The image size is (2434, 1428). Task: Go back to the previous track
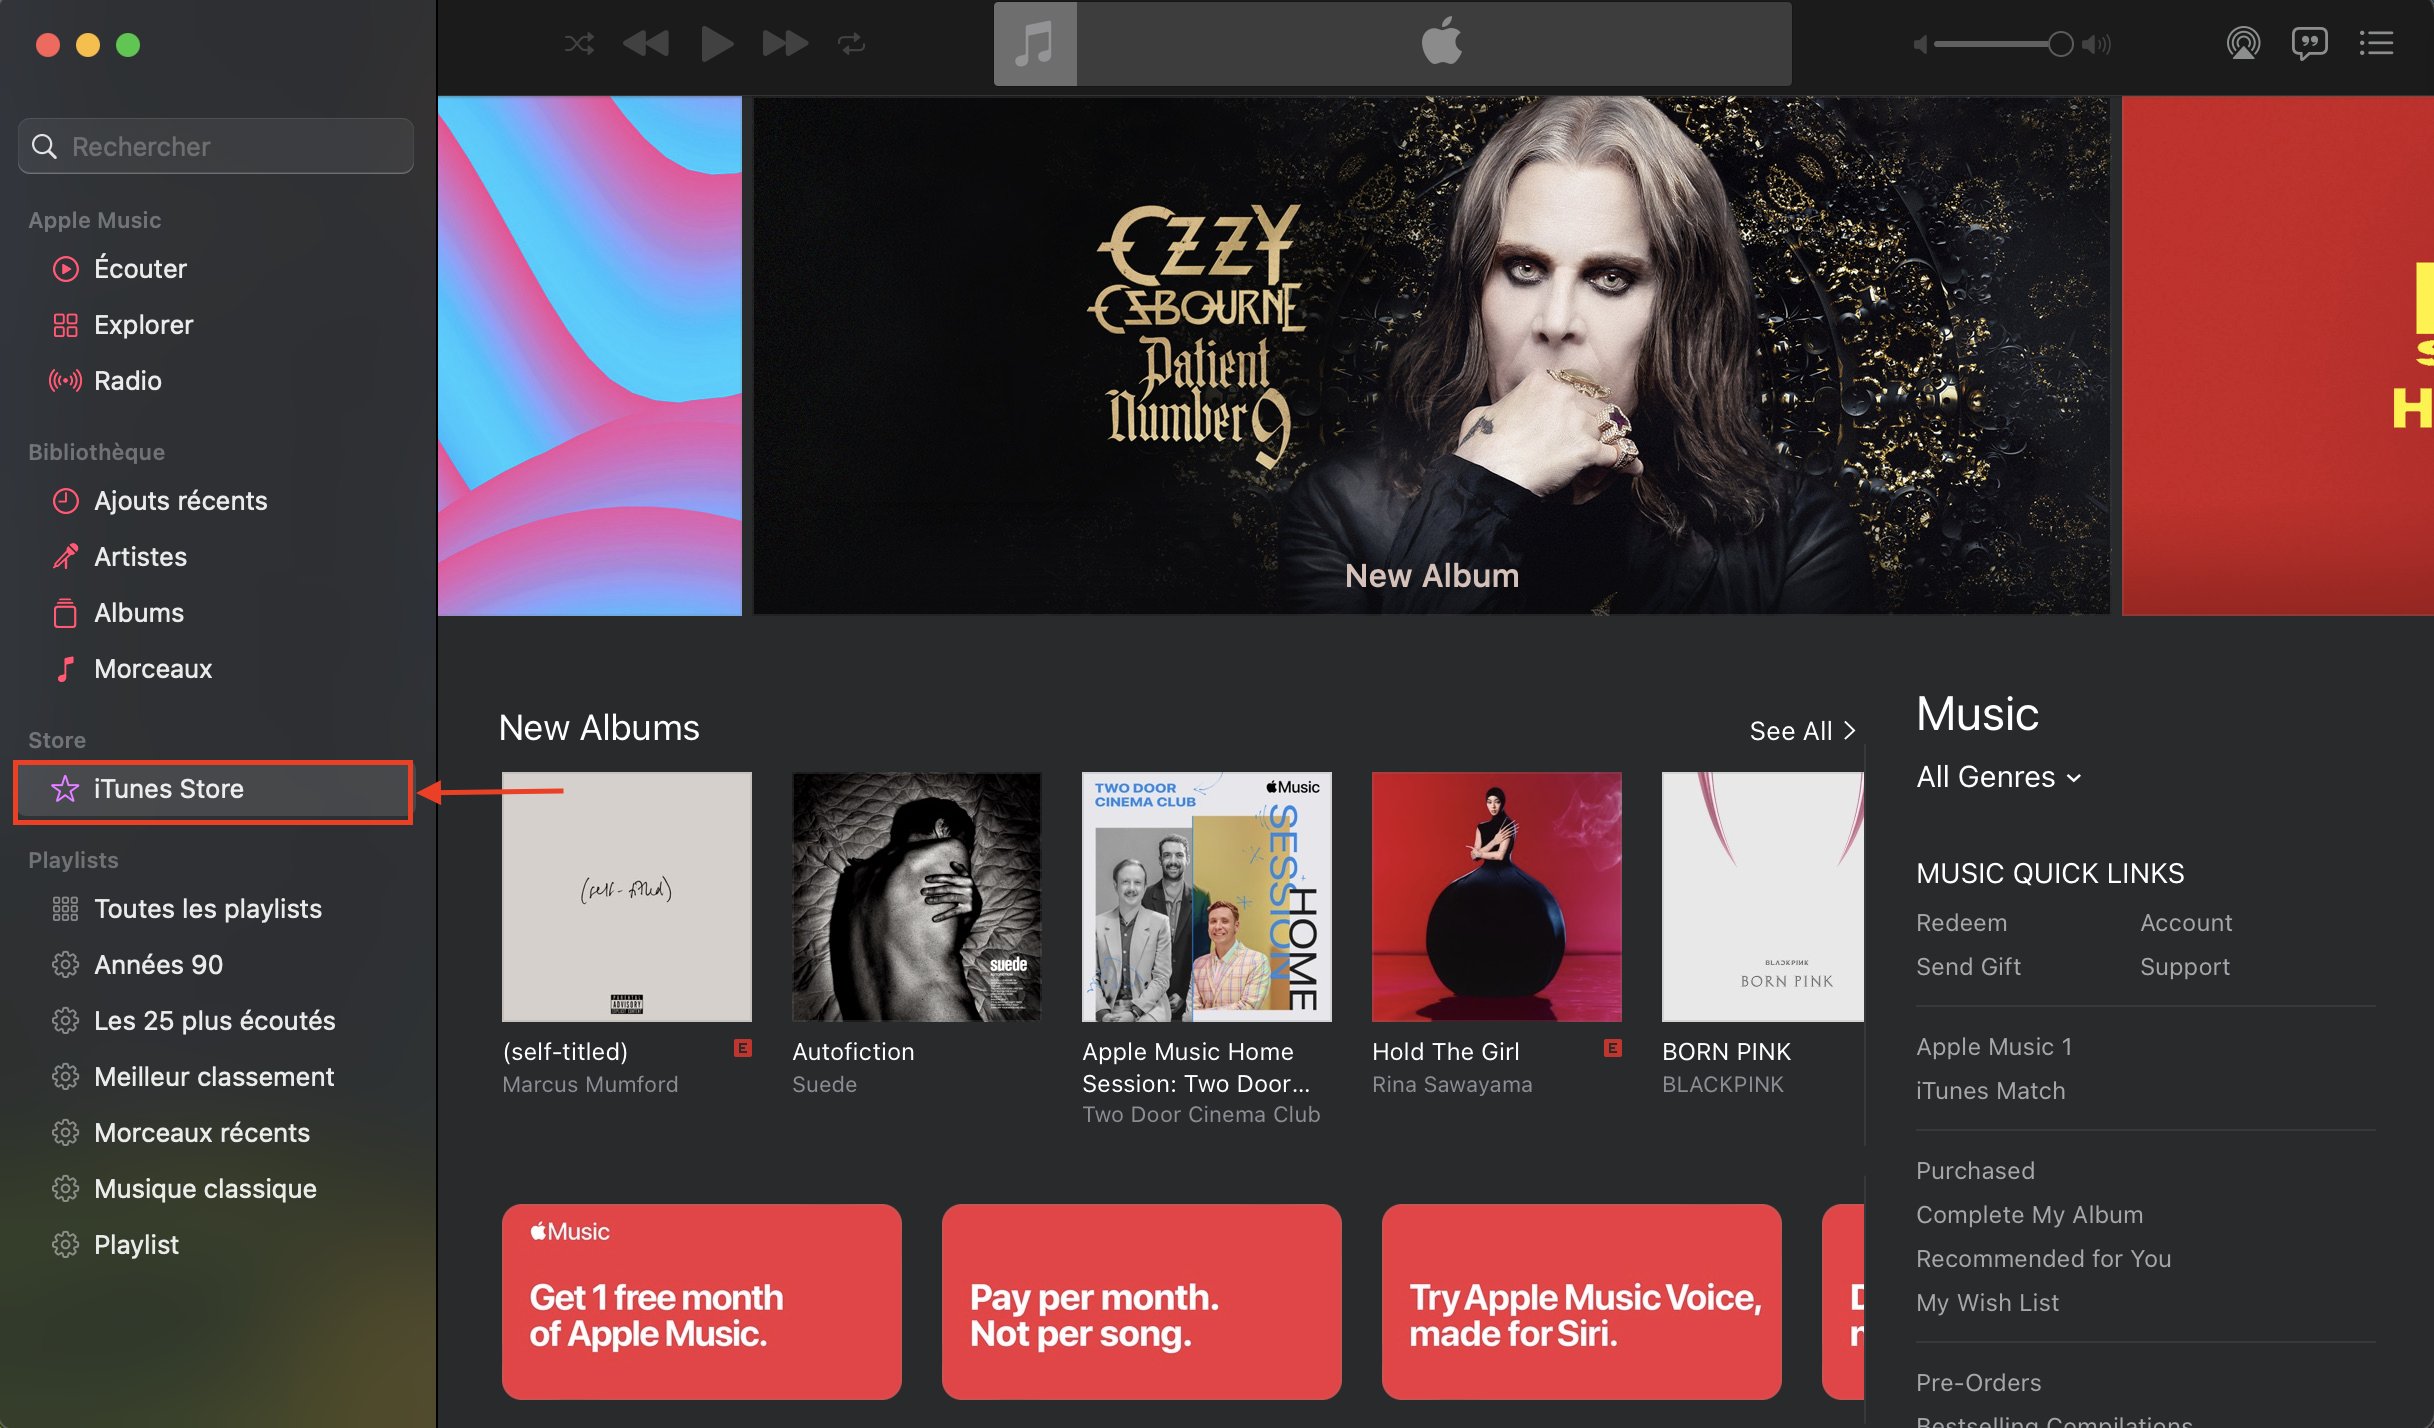[x=646, y=44]
